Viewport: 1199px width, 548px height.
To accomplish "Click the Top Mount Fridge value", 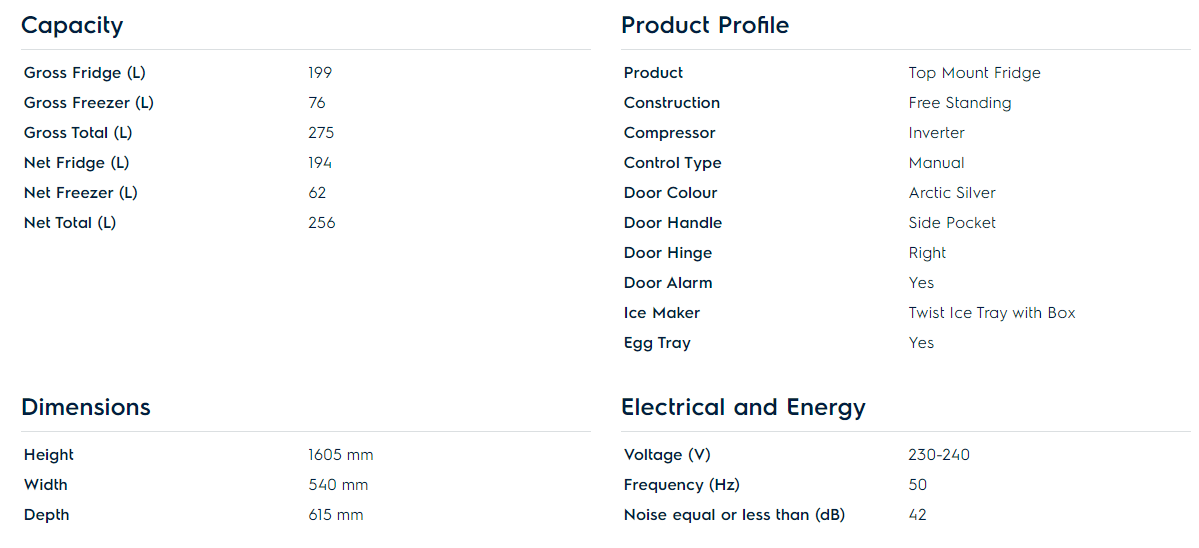I will (x=974, y=73).
